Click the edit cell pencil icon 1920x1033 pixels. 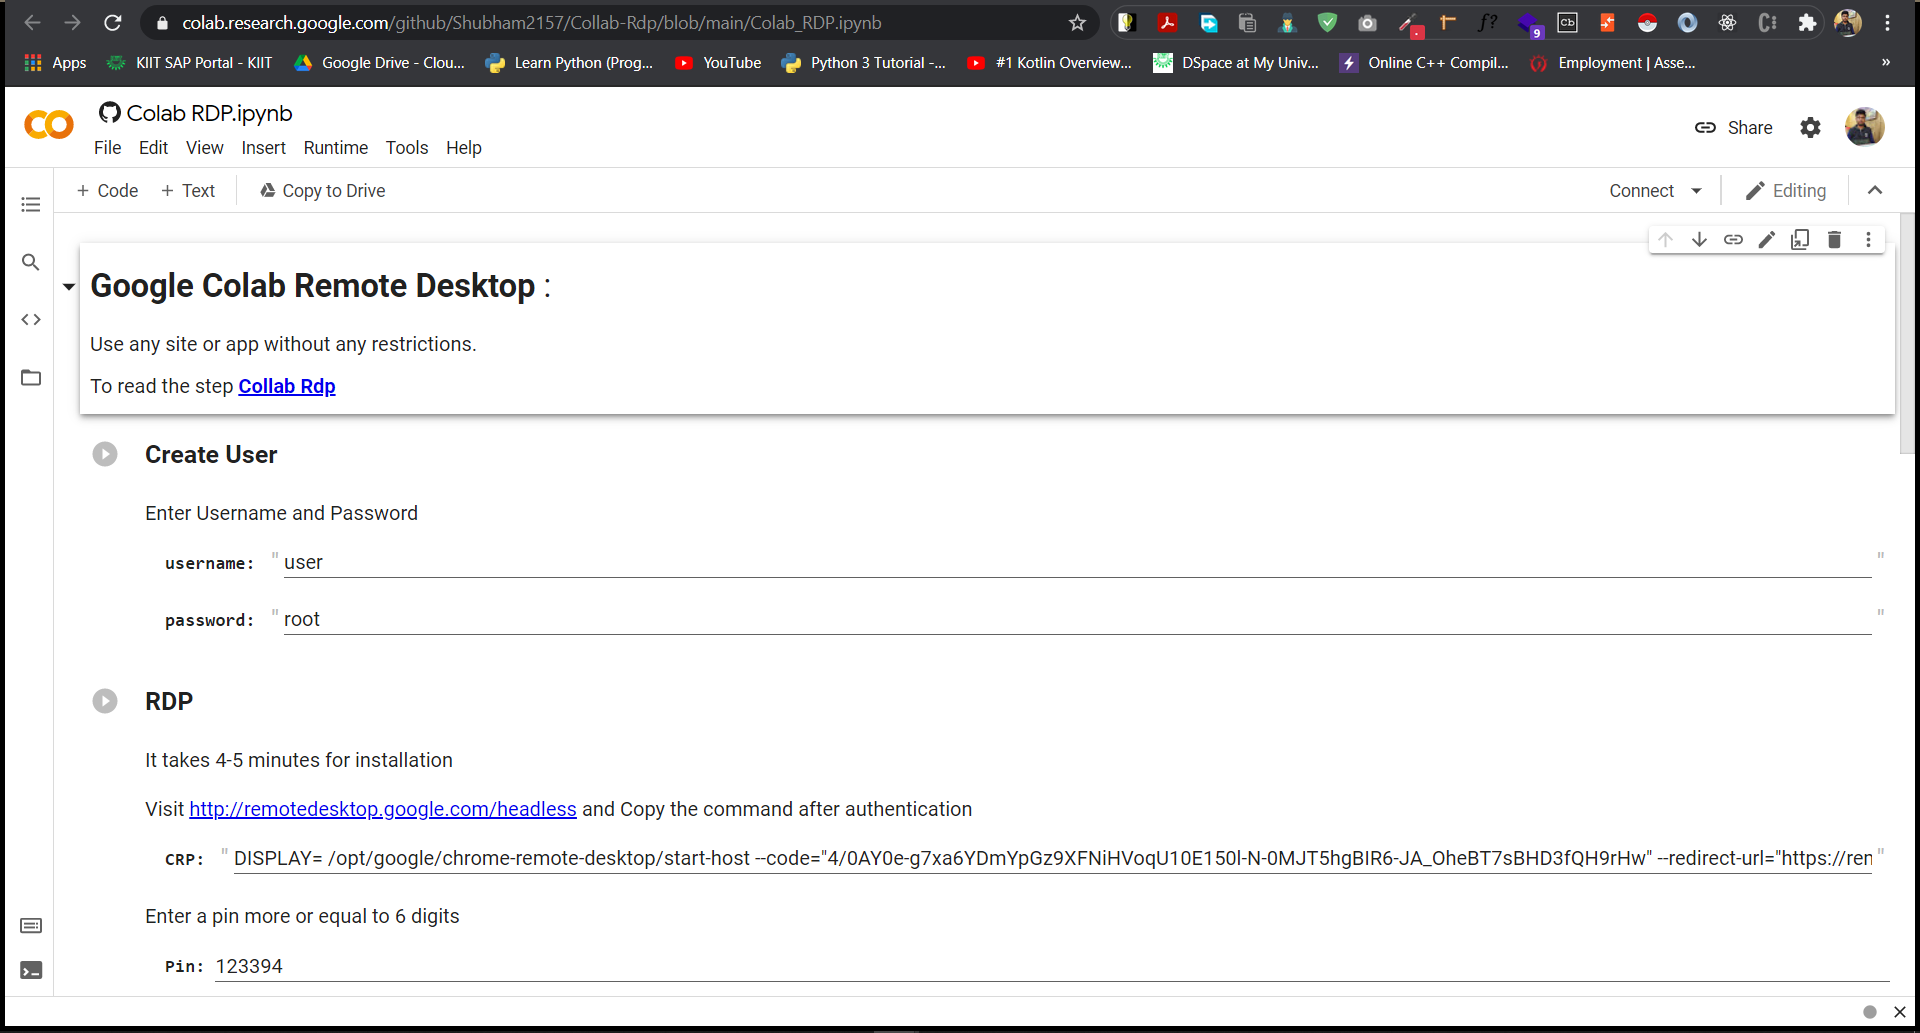(1767, 240)
